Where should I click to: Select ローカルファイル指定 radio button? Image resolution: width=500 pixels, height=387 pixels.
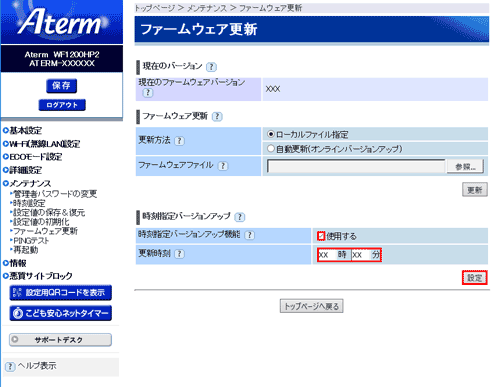(x=271, y=134)
